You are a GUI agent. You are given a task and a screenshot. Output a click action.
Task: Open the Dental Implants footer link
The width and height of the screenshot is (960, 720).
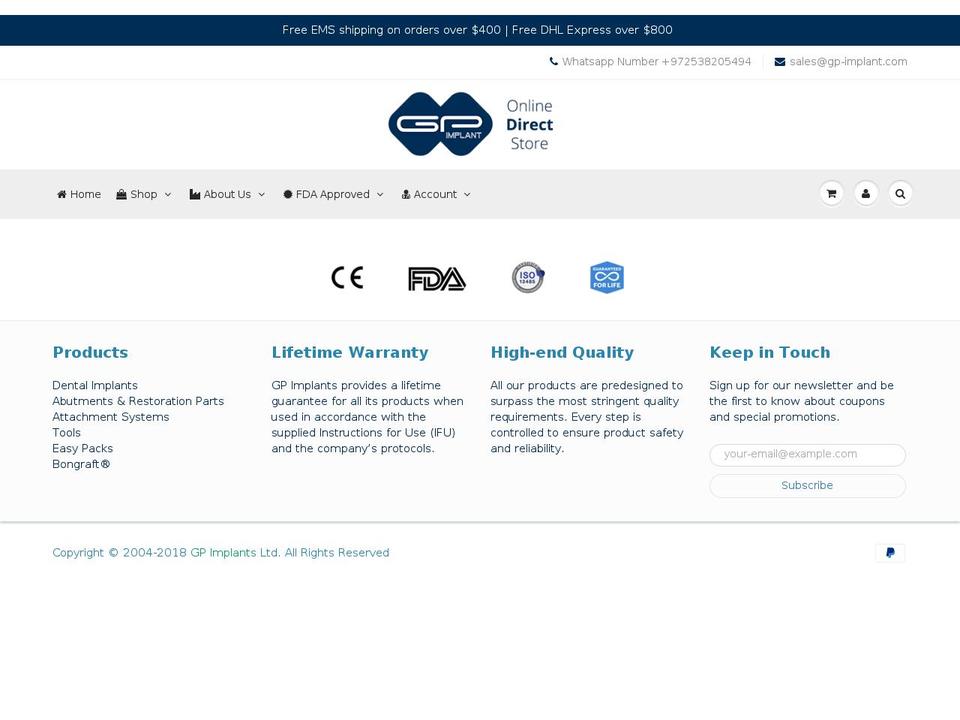click(x=95, y=385)
